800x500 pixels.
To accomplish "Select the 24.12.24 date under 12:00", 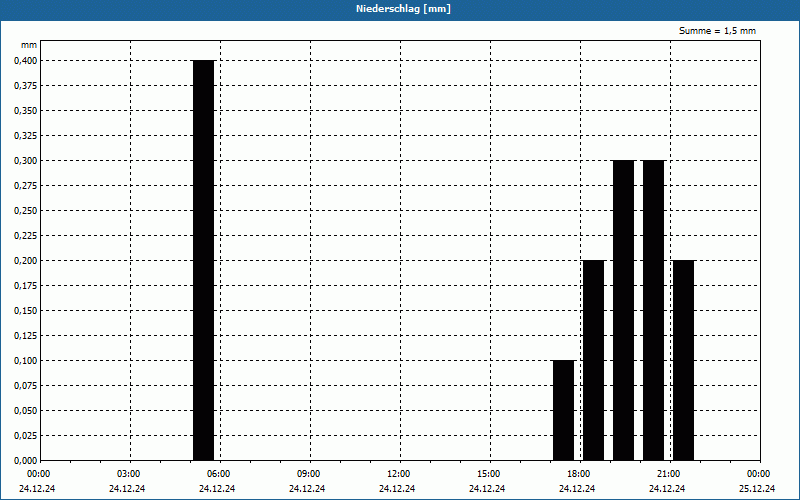I will click(x=397, y=489).
